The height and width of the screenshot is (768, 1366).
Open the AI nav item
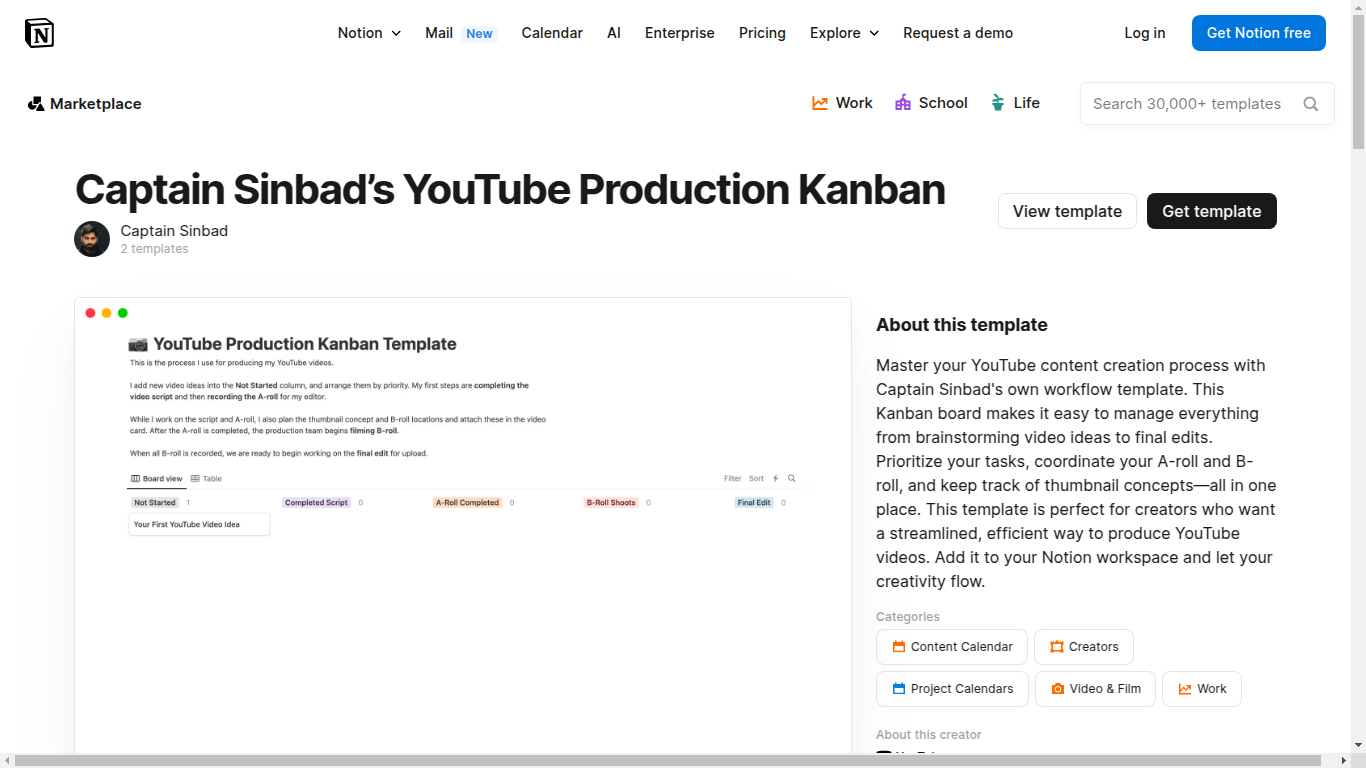point(614,33)
